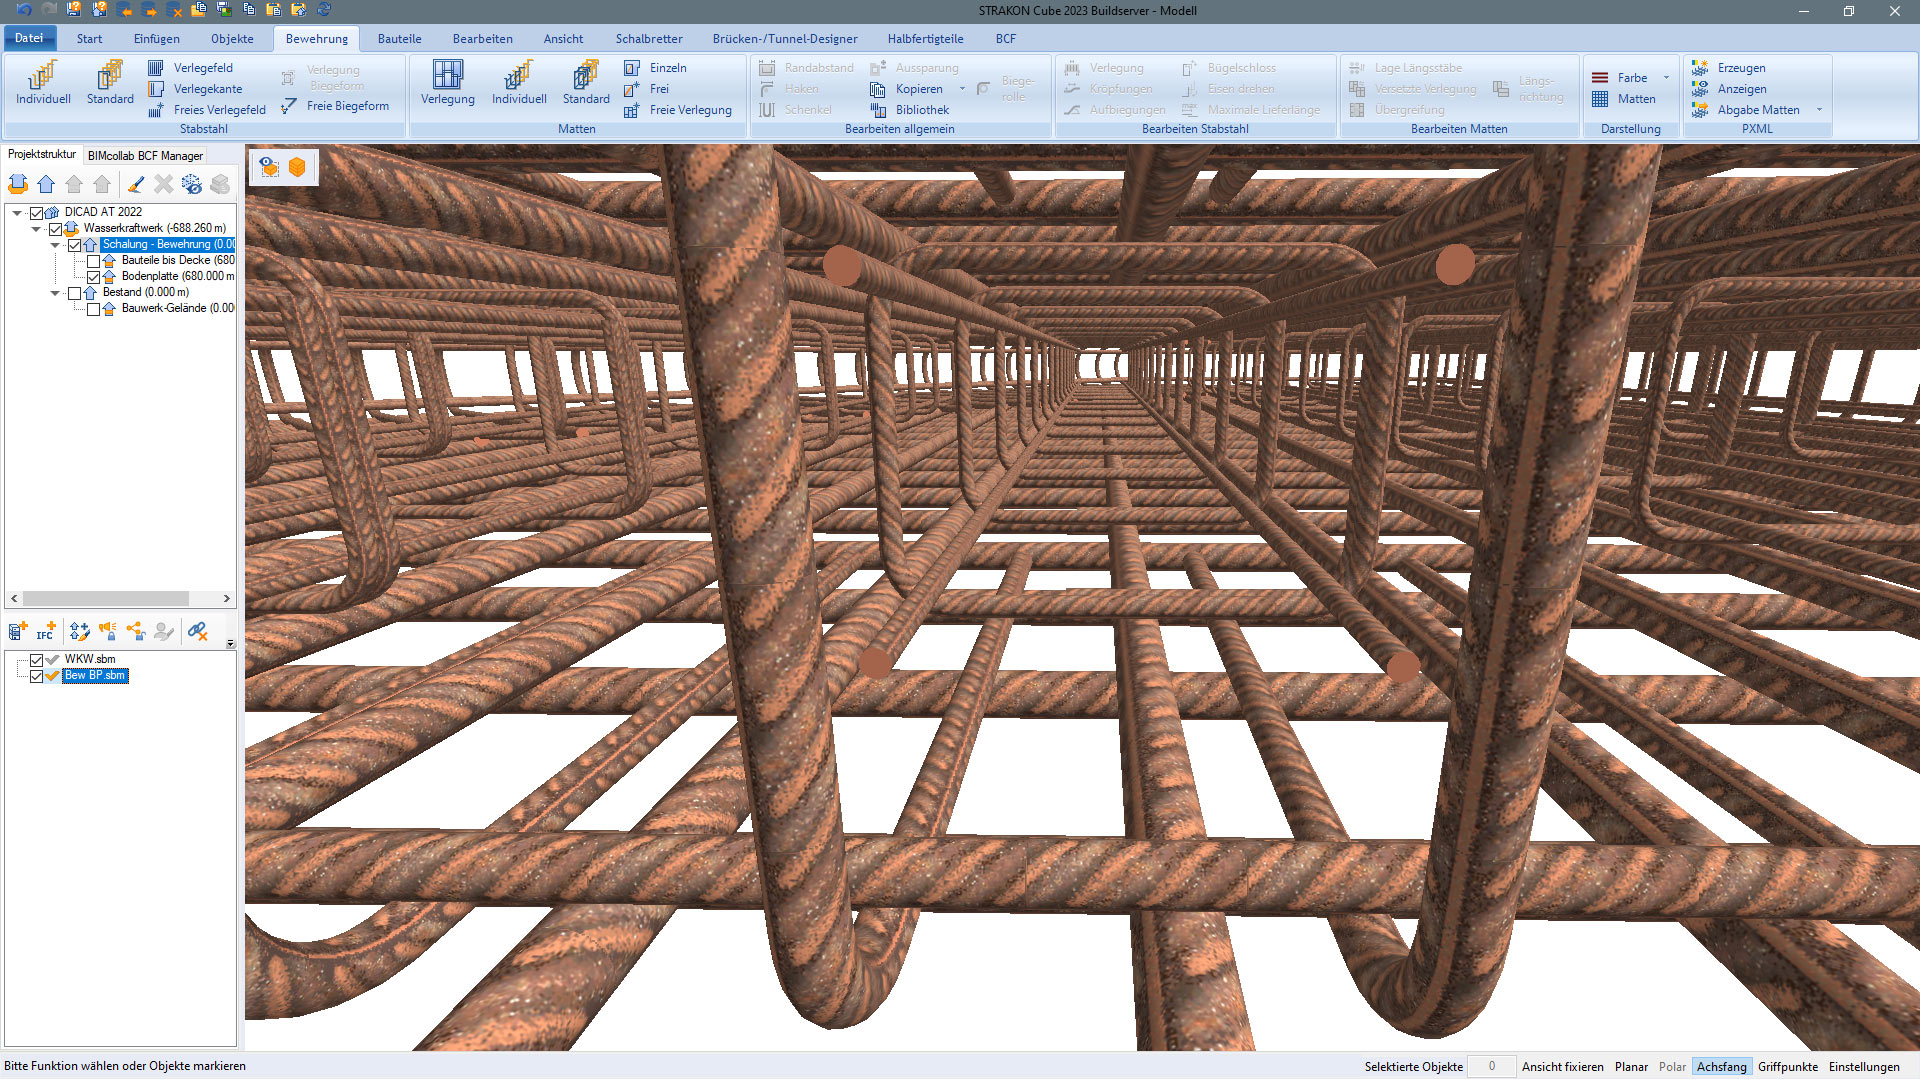Select the Individuell Stabstahl reinforcement icon
Image resolution: width=1920 pixels, height=1080 pixels.
[43, 76]
